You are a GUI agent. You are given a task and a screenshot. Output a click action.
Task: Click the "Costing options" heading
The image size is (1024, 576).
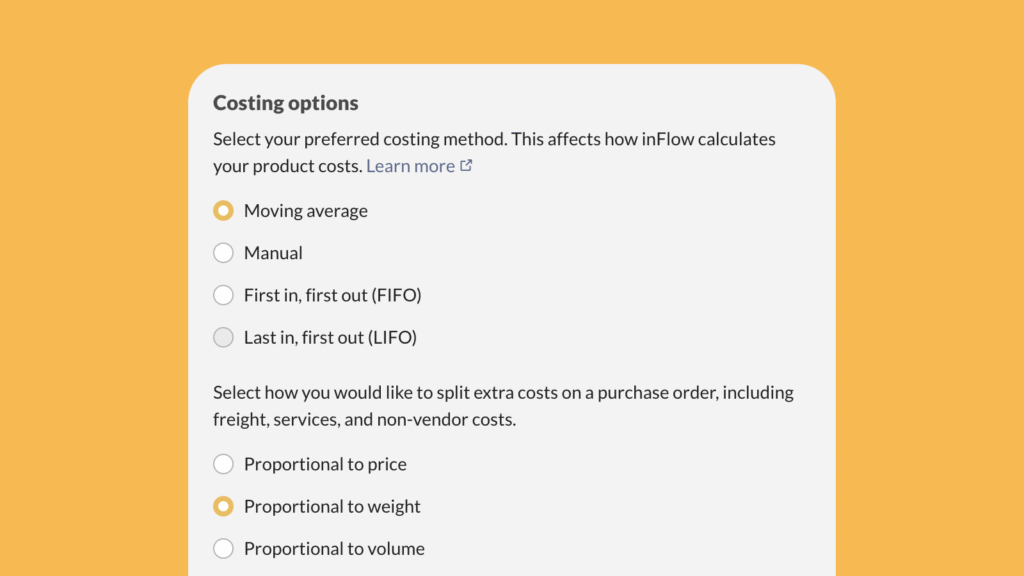[286, 103]
